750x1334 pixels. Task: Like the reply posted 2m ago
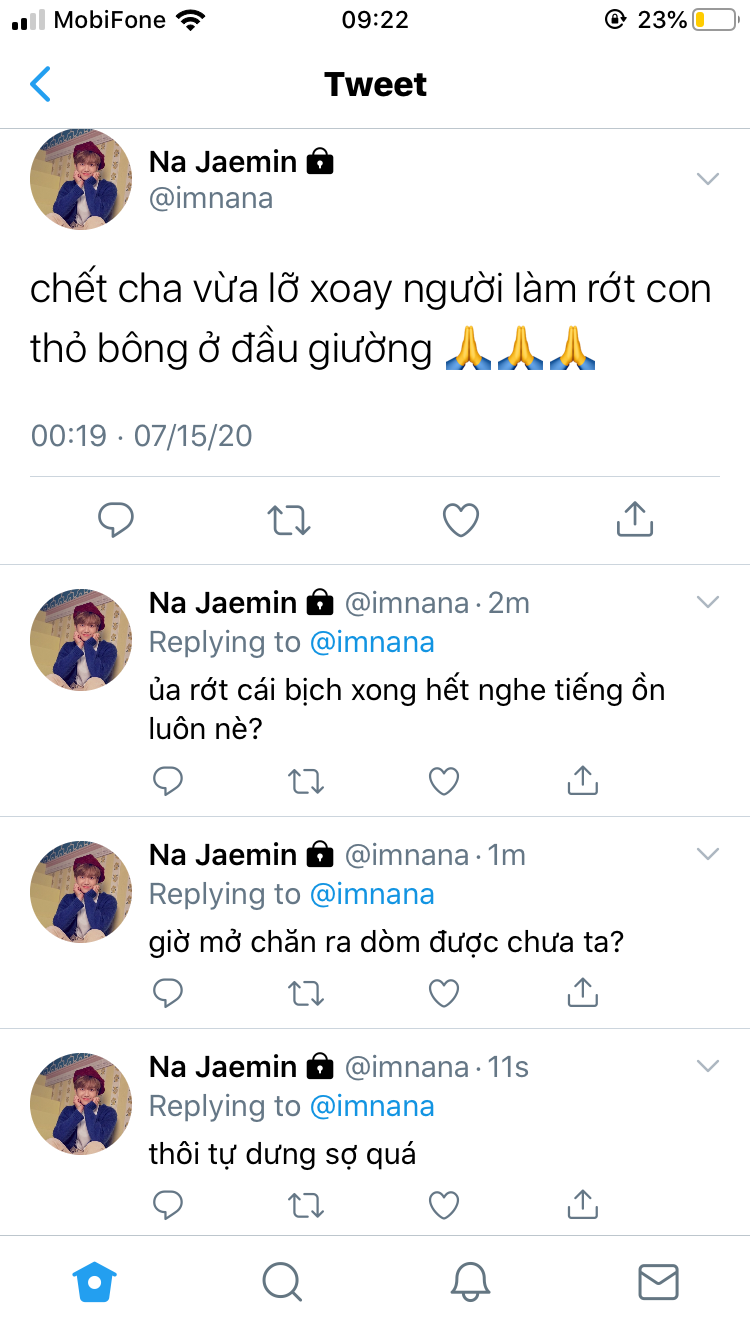tap(444, 781)
